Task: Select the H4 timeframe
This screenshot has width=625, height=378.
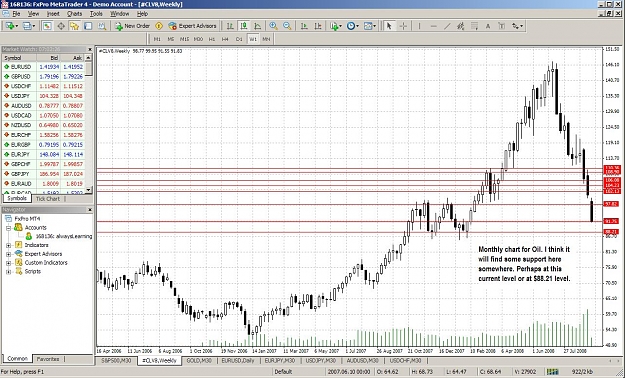Action: [x=225, y=39]
